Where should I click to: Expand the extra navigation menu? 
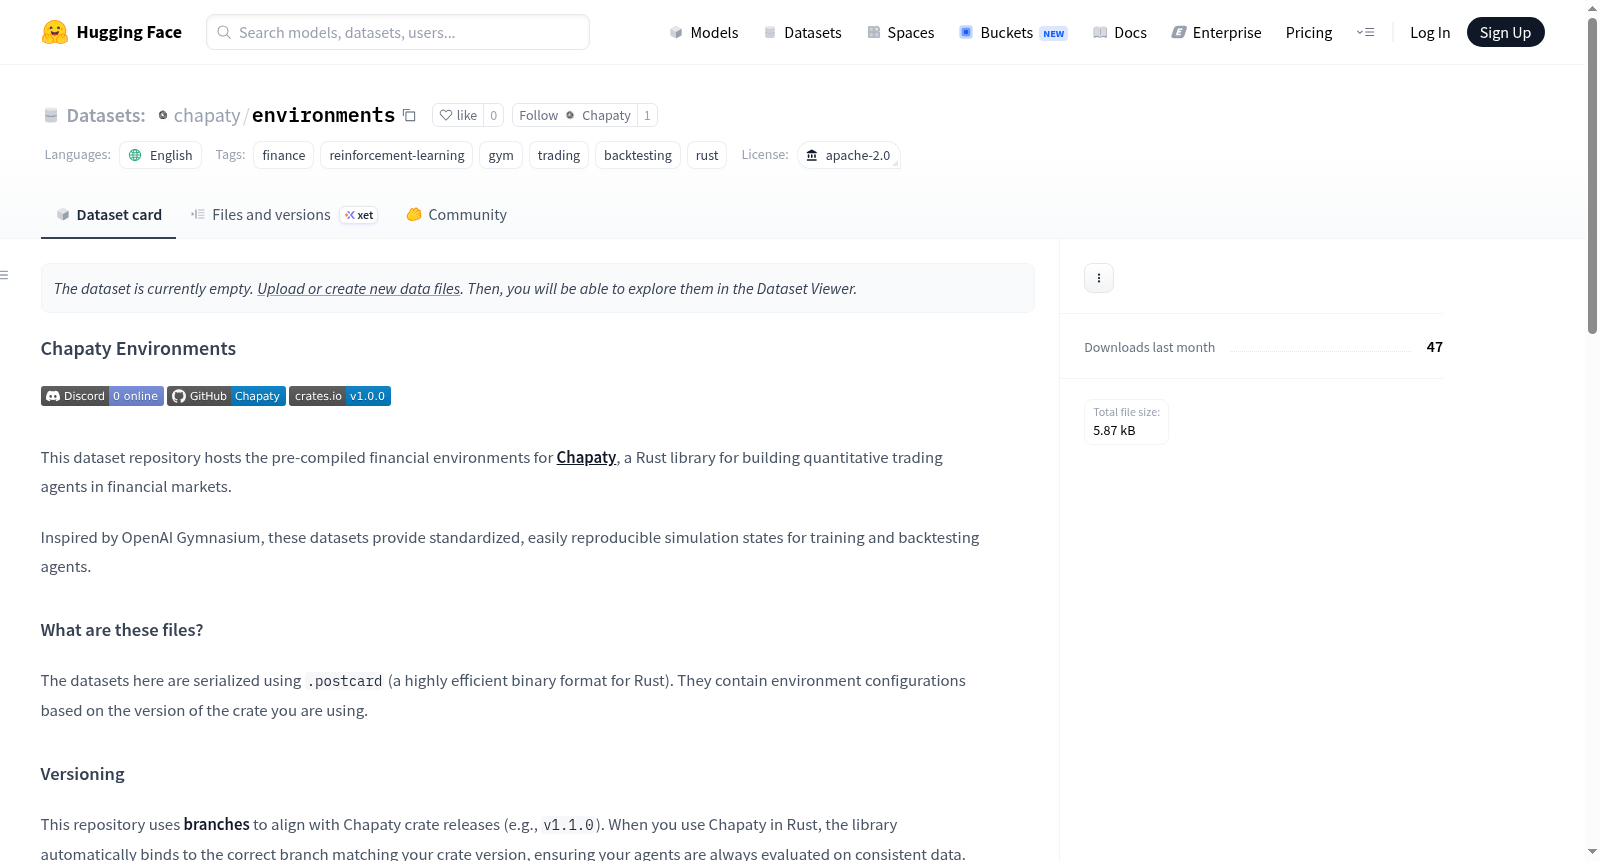pos(1365,32)
